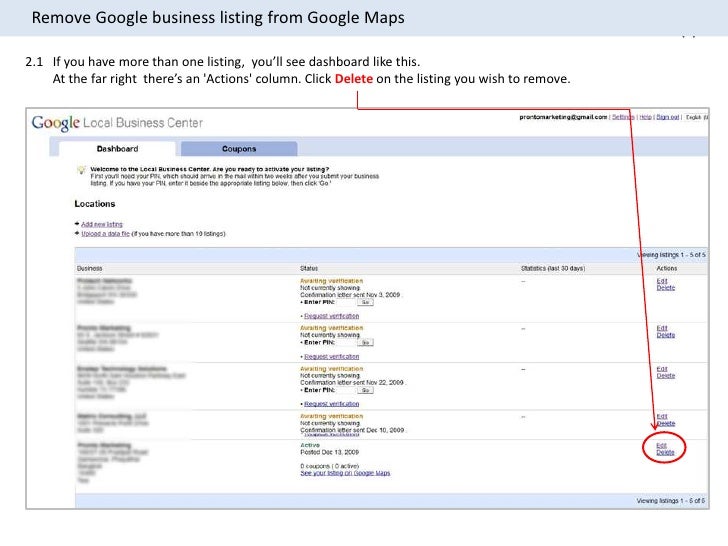Open the Settings link in the header
Screen dimensions: 728x546
(x=623, y=117)
